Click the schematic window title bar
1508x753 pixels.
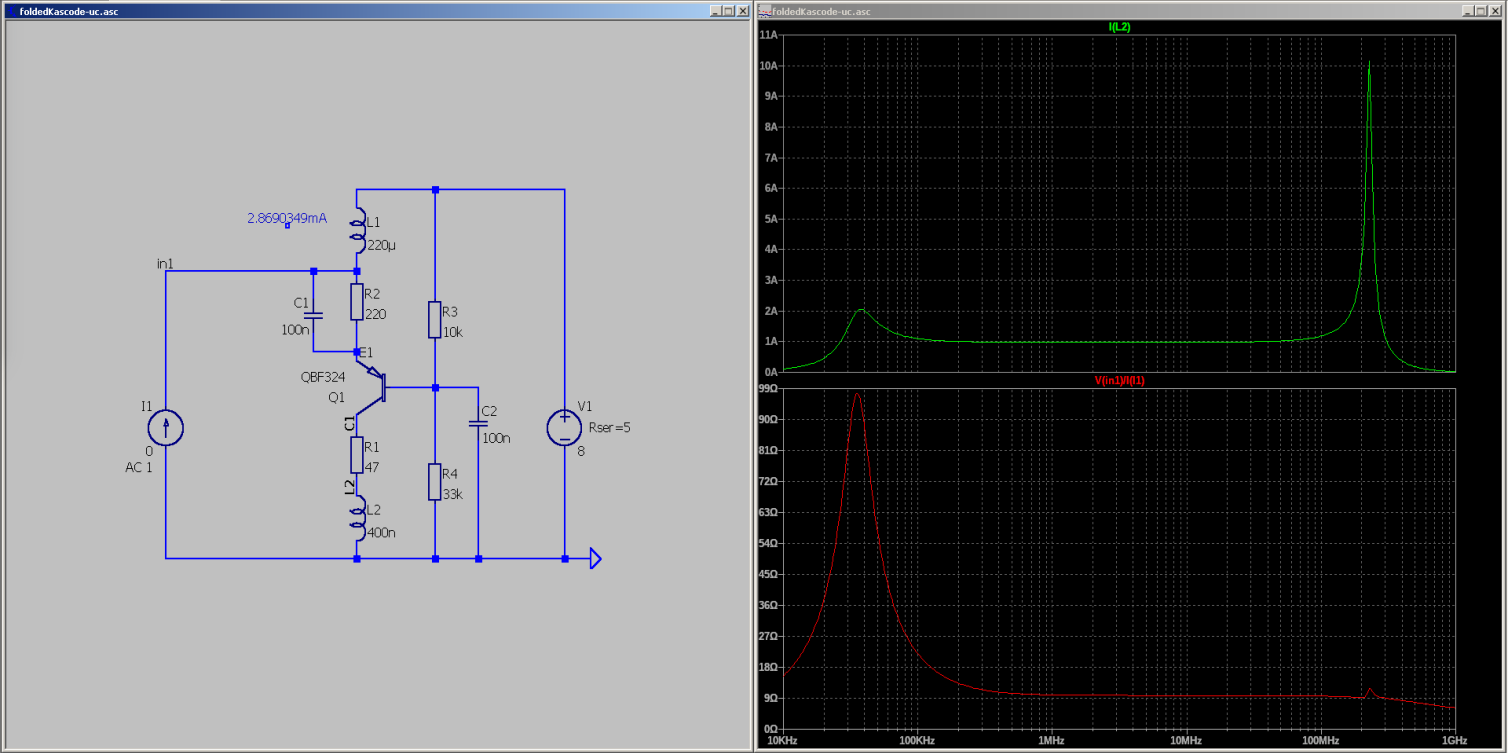click(x=377, y=11)
